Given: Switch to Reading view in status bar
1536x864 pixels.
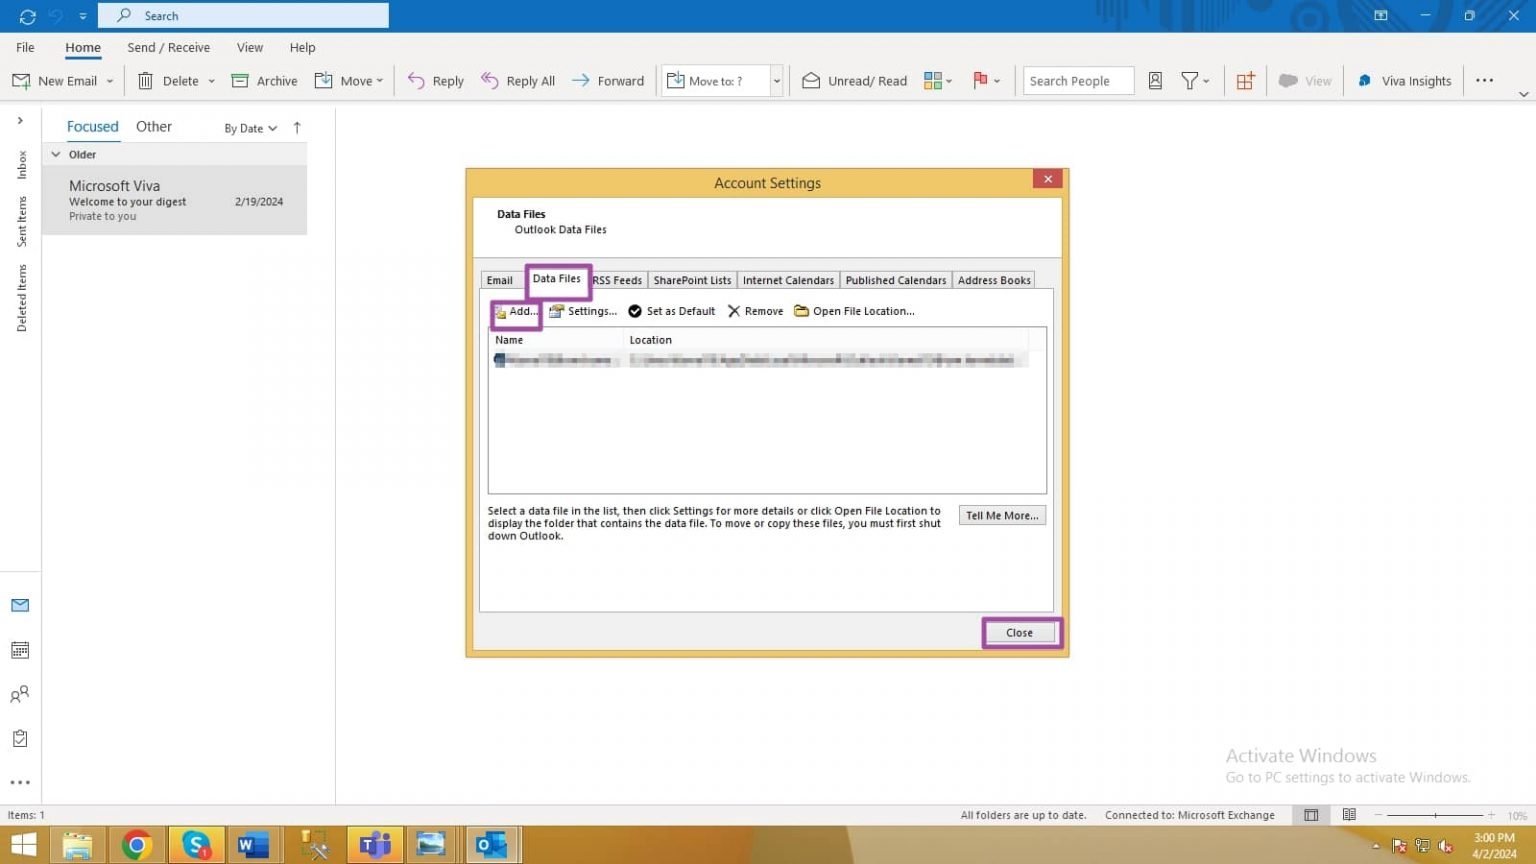Looking at the screenshot, I should 1349,814.
